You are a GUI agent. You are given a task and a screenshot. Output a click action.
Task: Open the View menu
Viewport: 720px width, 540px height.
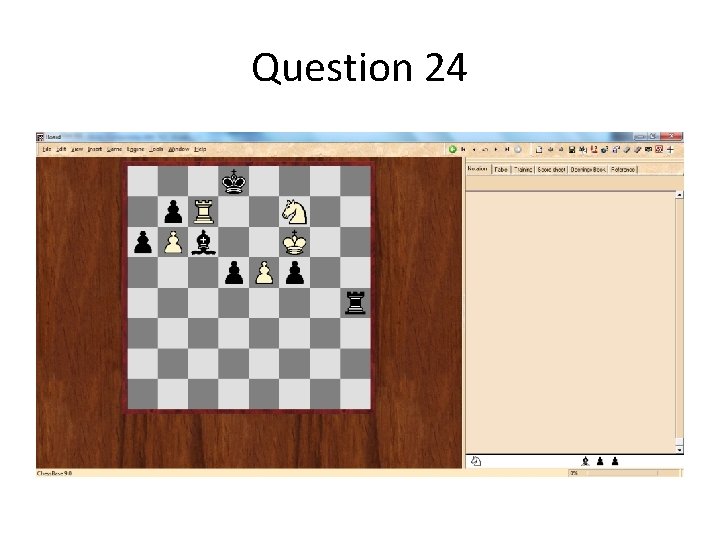(x=77, y=149)
